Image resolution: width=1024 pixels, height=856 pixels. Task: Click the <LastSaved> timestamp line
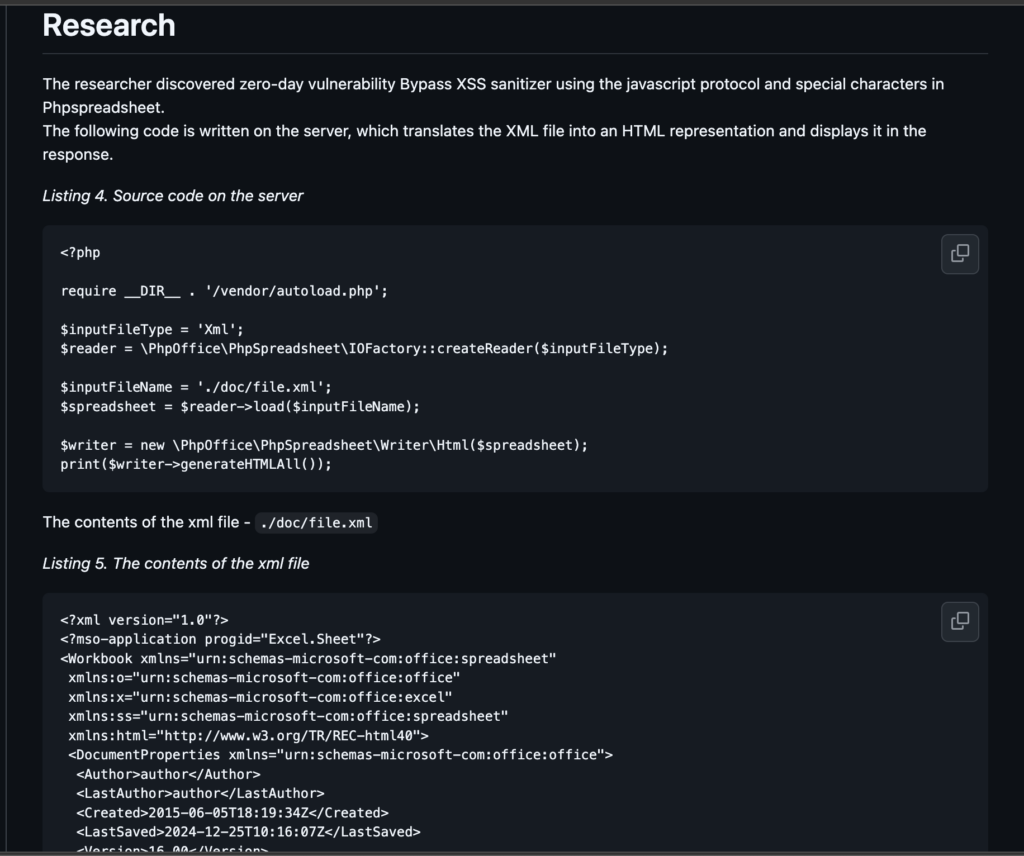click(248, 832)
